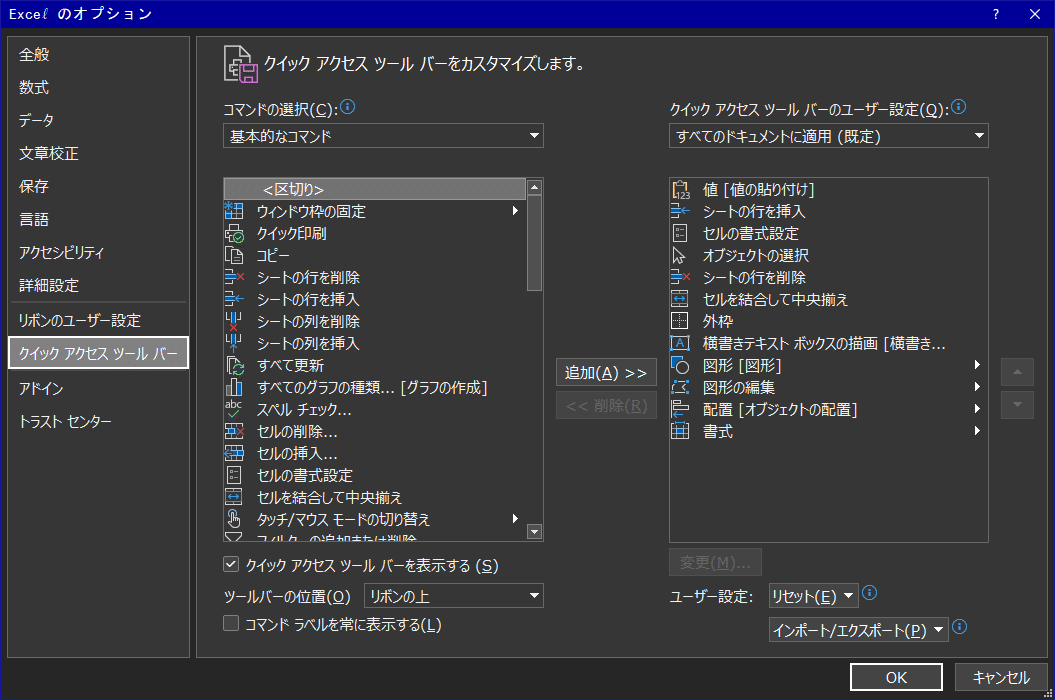Click セルの書式設定 icon in right toolbar list

pyautogui.click(x=680, y=233)
